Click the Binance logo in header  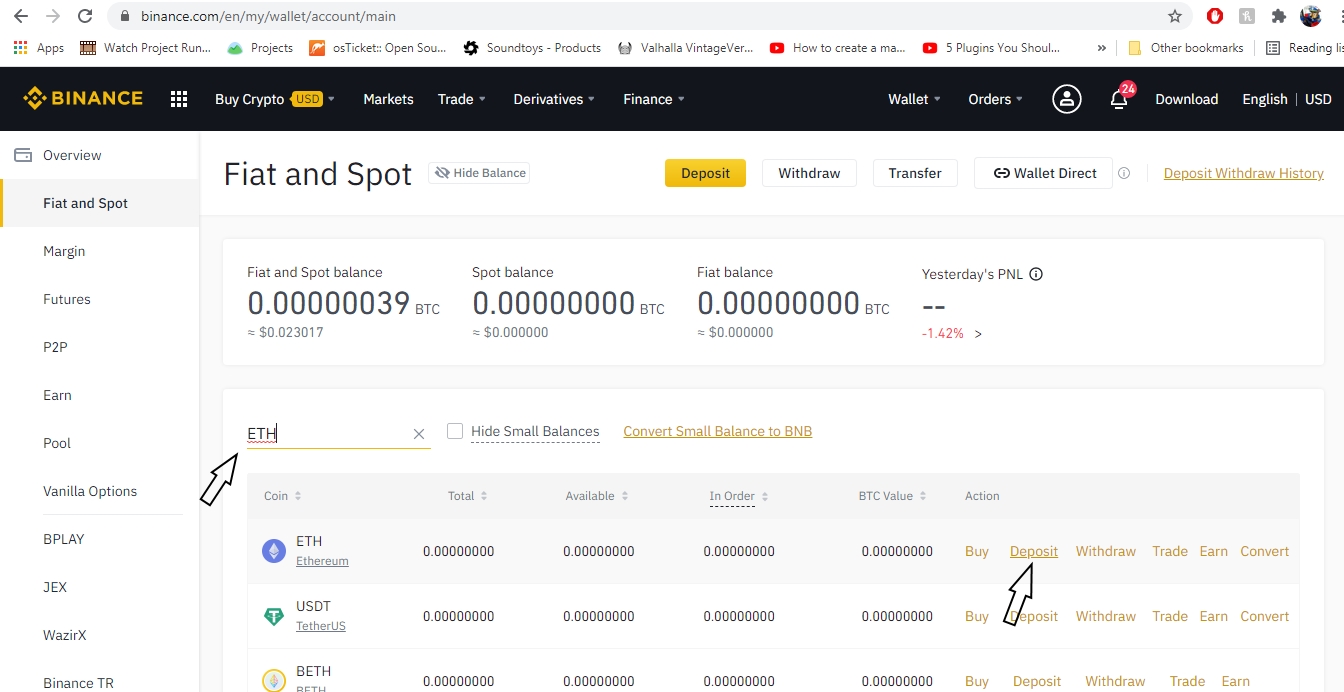(83, 98)
